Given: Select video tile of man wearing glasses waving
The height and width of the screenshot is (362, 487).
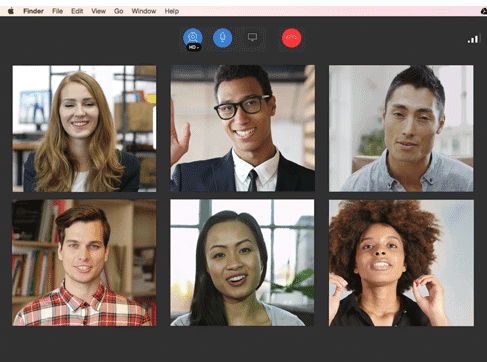Looking at the screenshot, I should tap(243, 128).
